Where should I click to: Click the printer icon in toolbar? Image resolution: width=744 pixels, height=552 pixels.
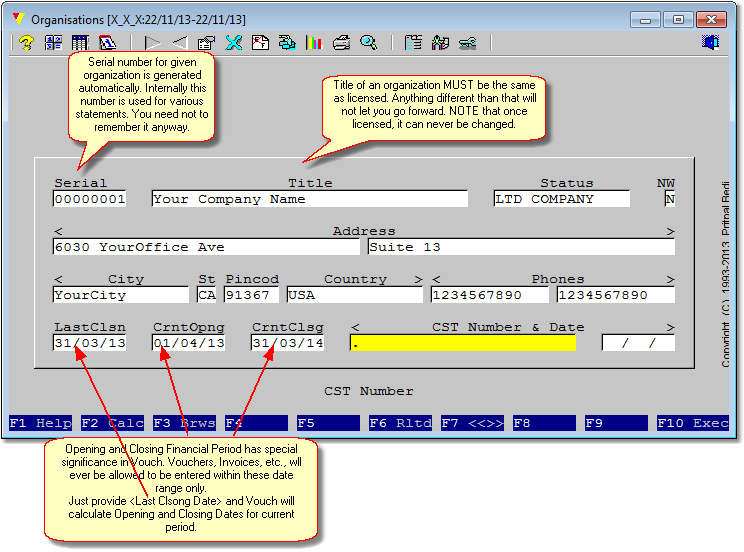[x=342, y=43]
